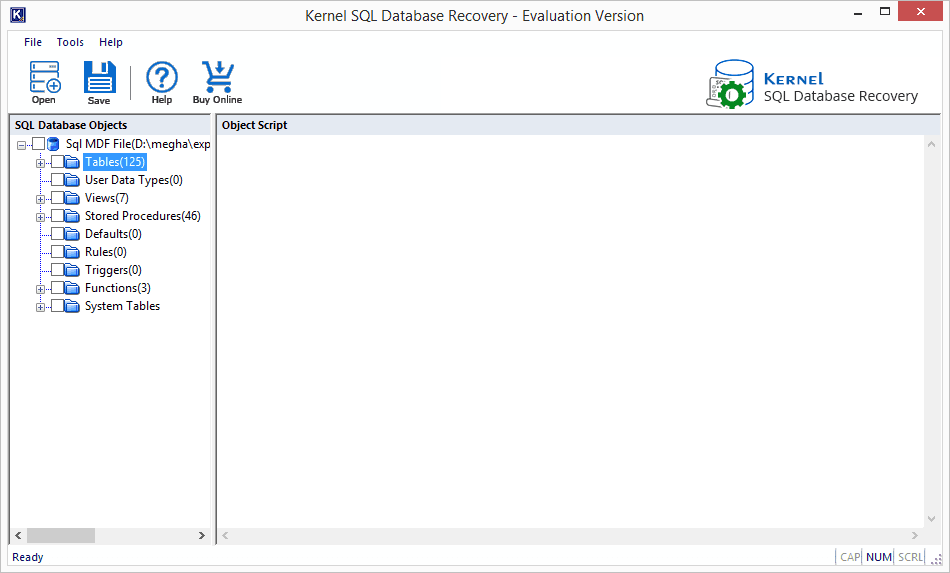This screenshot has width=950, height=573.
Task: Click the Object Script scroll up arrow
Action: click(932, 144)
